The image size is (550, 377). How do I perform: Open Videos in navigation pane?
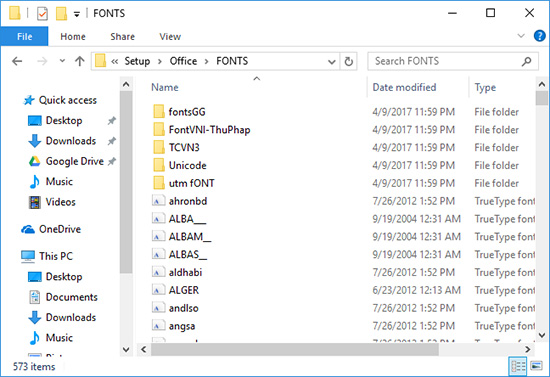click(x=52, y=202)
